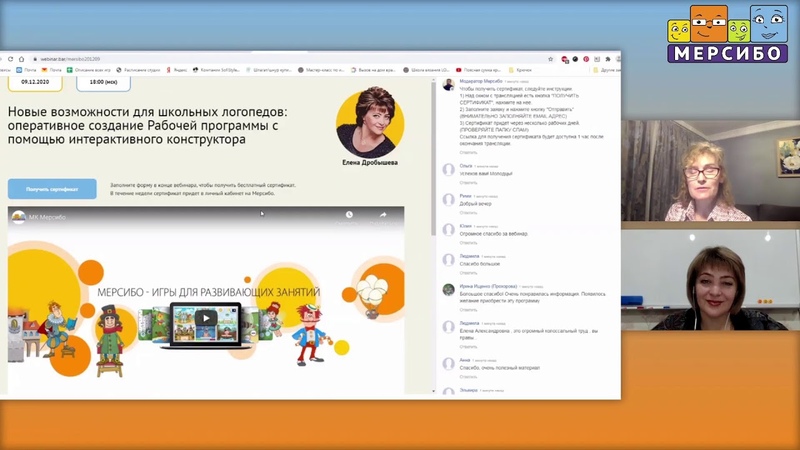
Task: Open the 'Школа вязания' bookmark
Action: (427, 70)
